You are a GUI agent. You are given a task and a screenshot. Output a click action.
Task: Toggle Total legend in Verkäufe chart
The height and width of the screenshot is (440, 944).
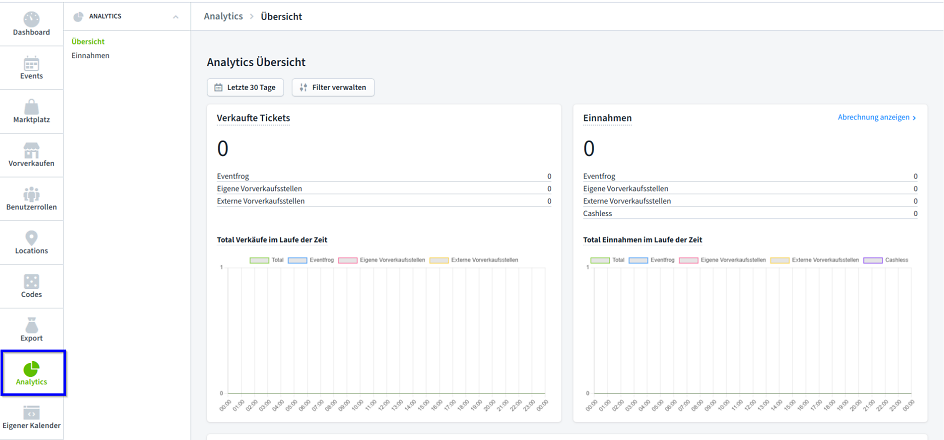point(259,260)
